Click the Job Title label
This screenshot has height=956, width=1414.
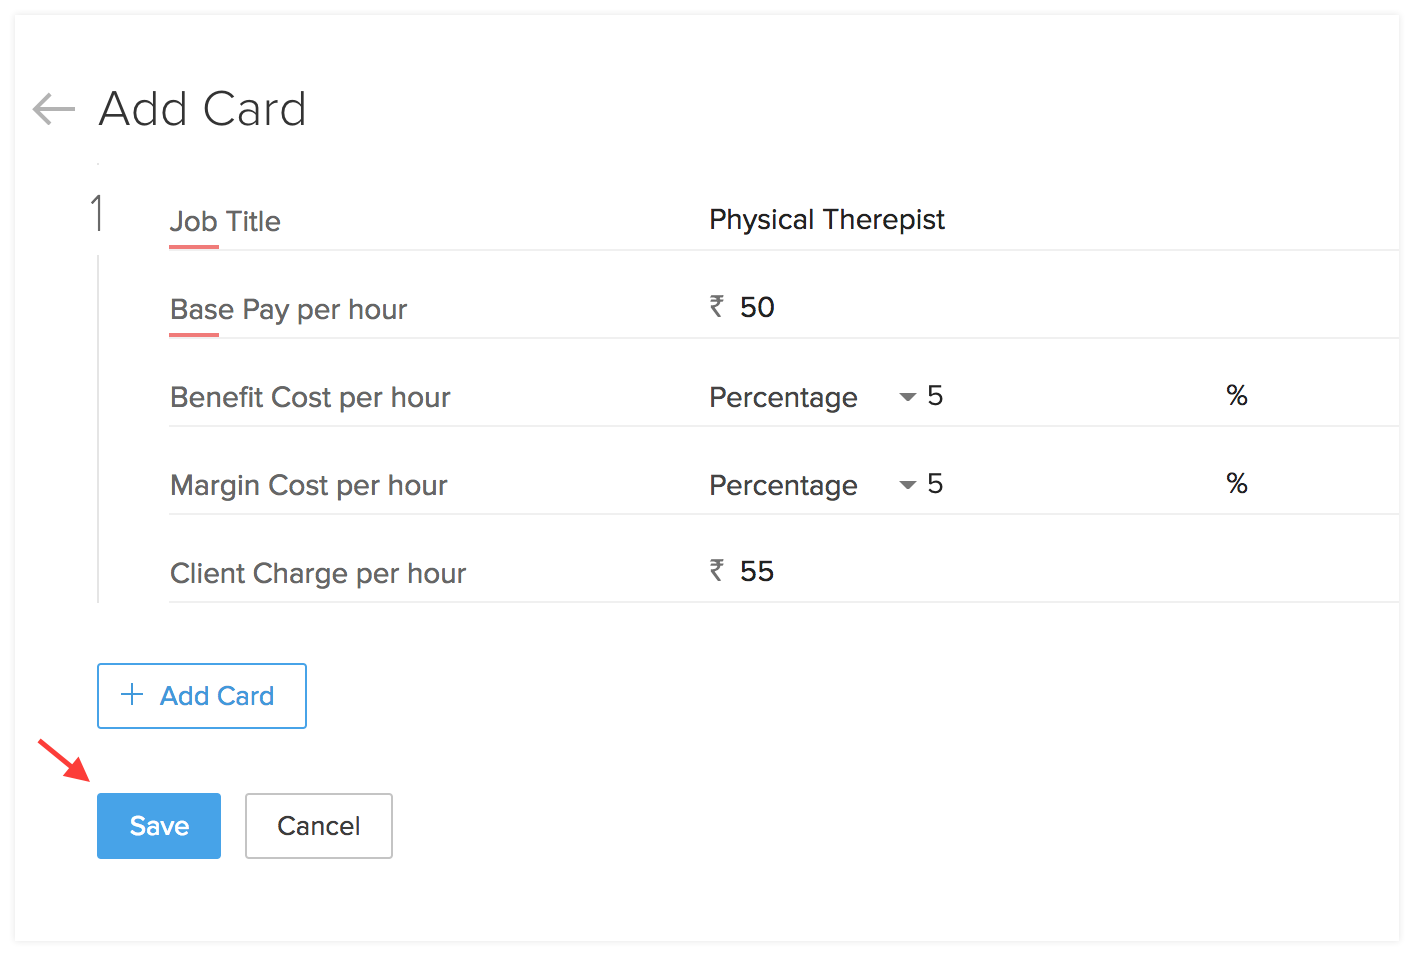pos(225,221)
